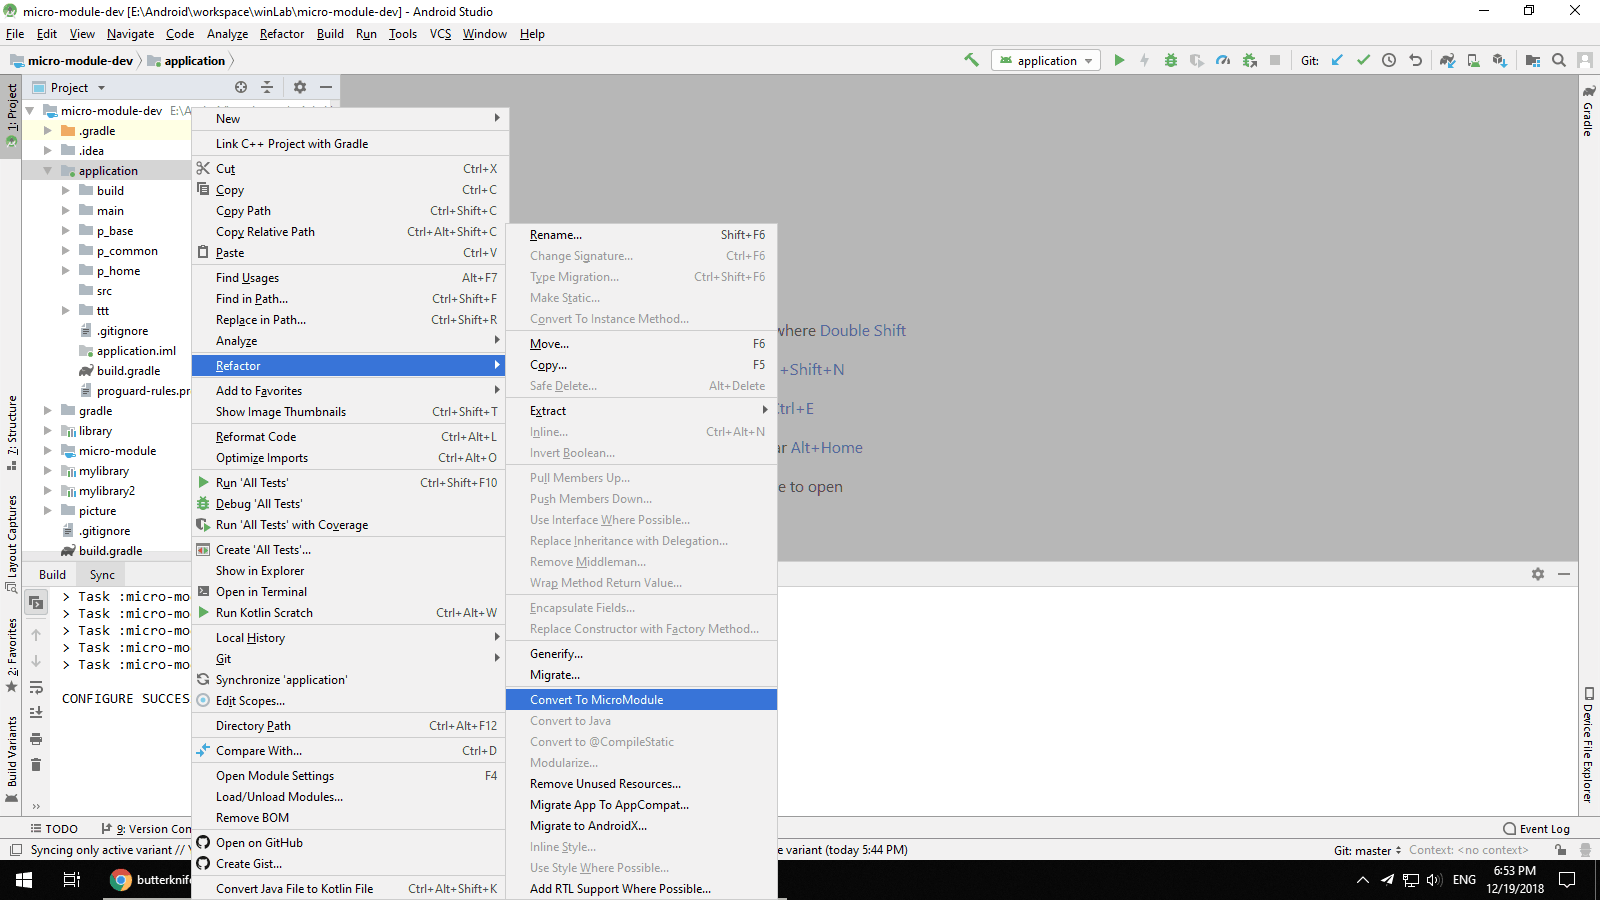Open Search Everywhere magnifier icon

(x=1558, y=60)
